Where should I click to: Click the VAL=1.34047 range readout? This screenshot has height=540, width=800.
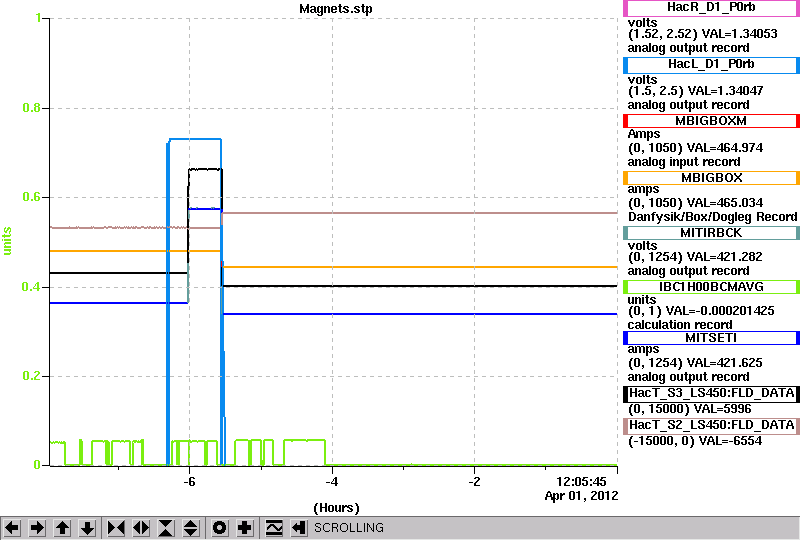pyautogui.click(x=695, y=91)
